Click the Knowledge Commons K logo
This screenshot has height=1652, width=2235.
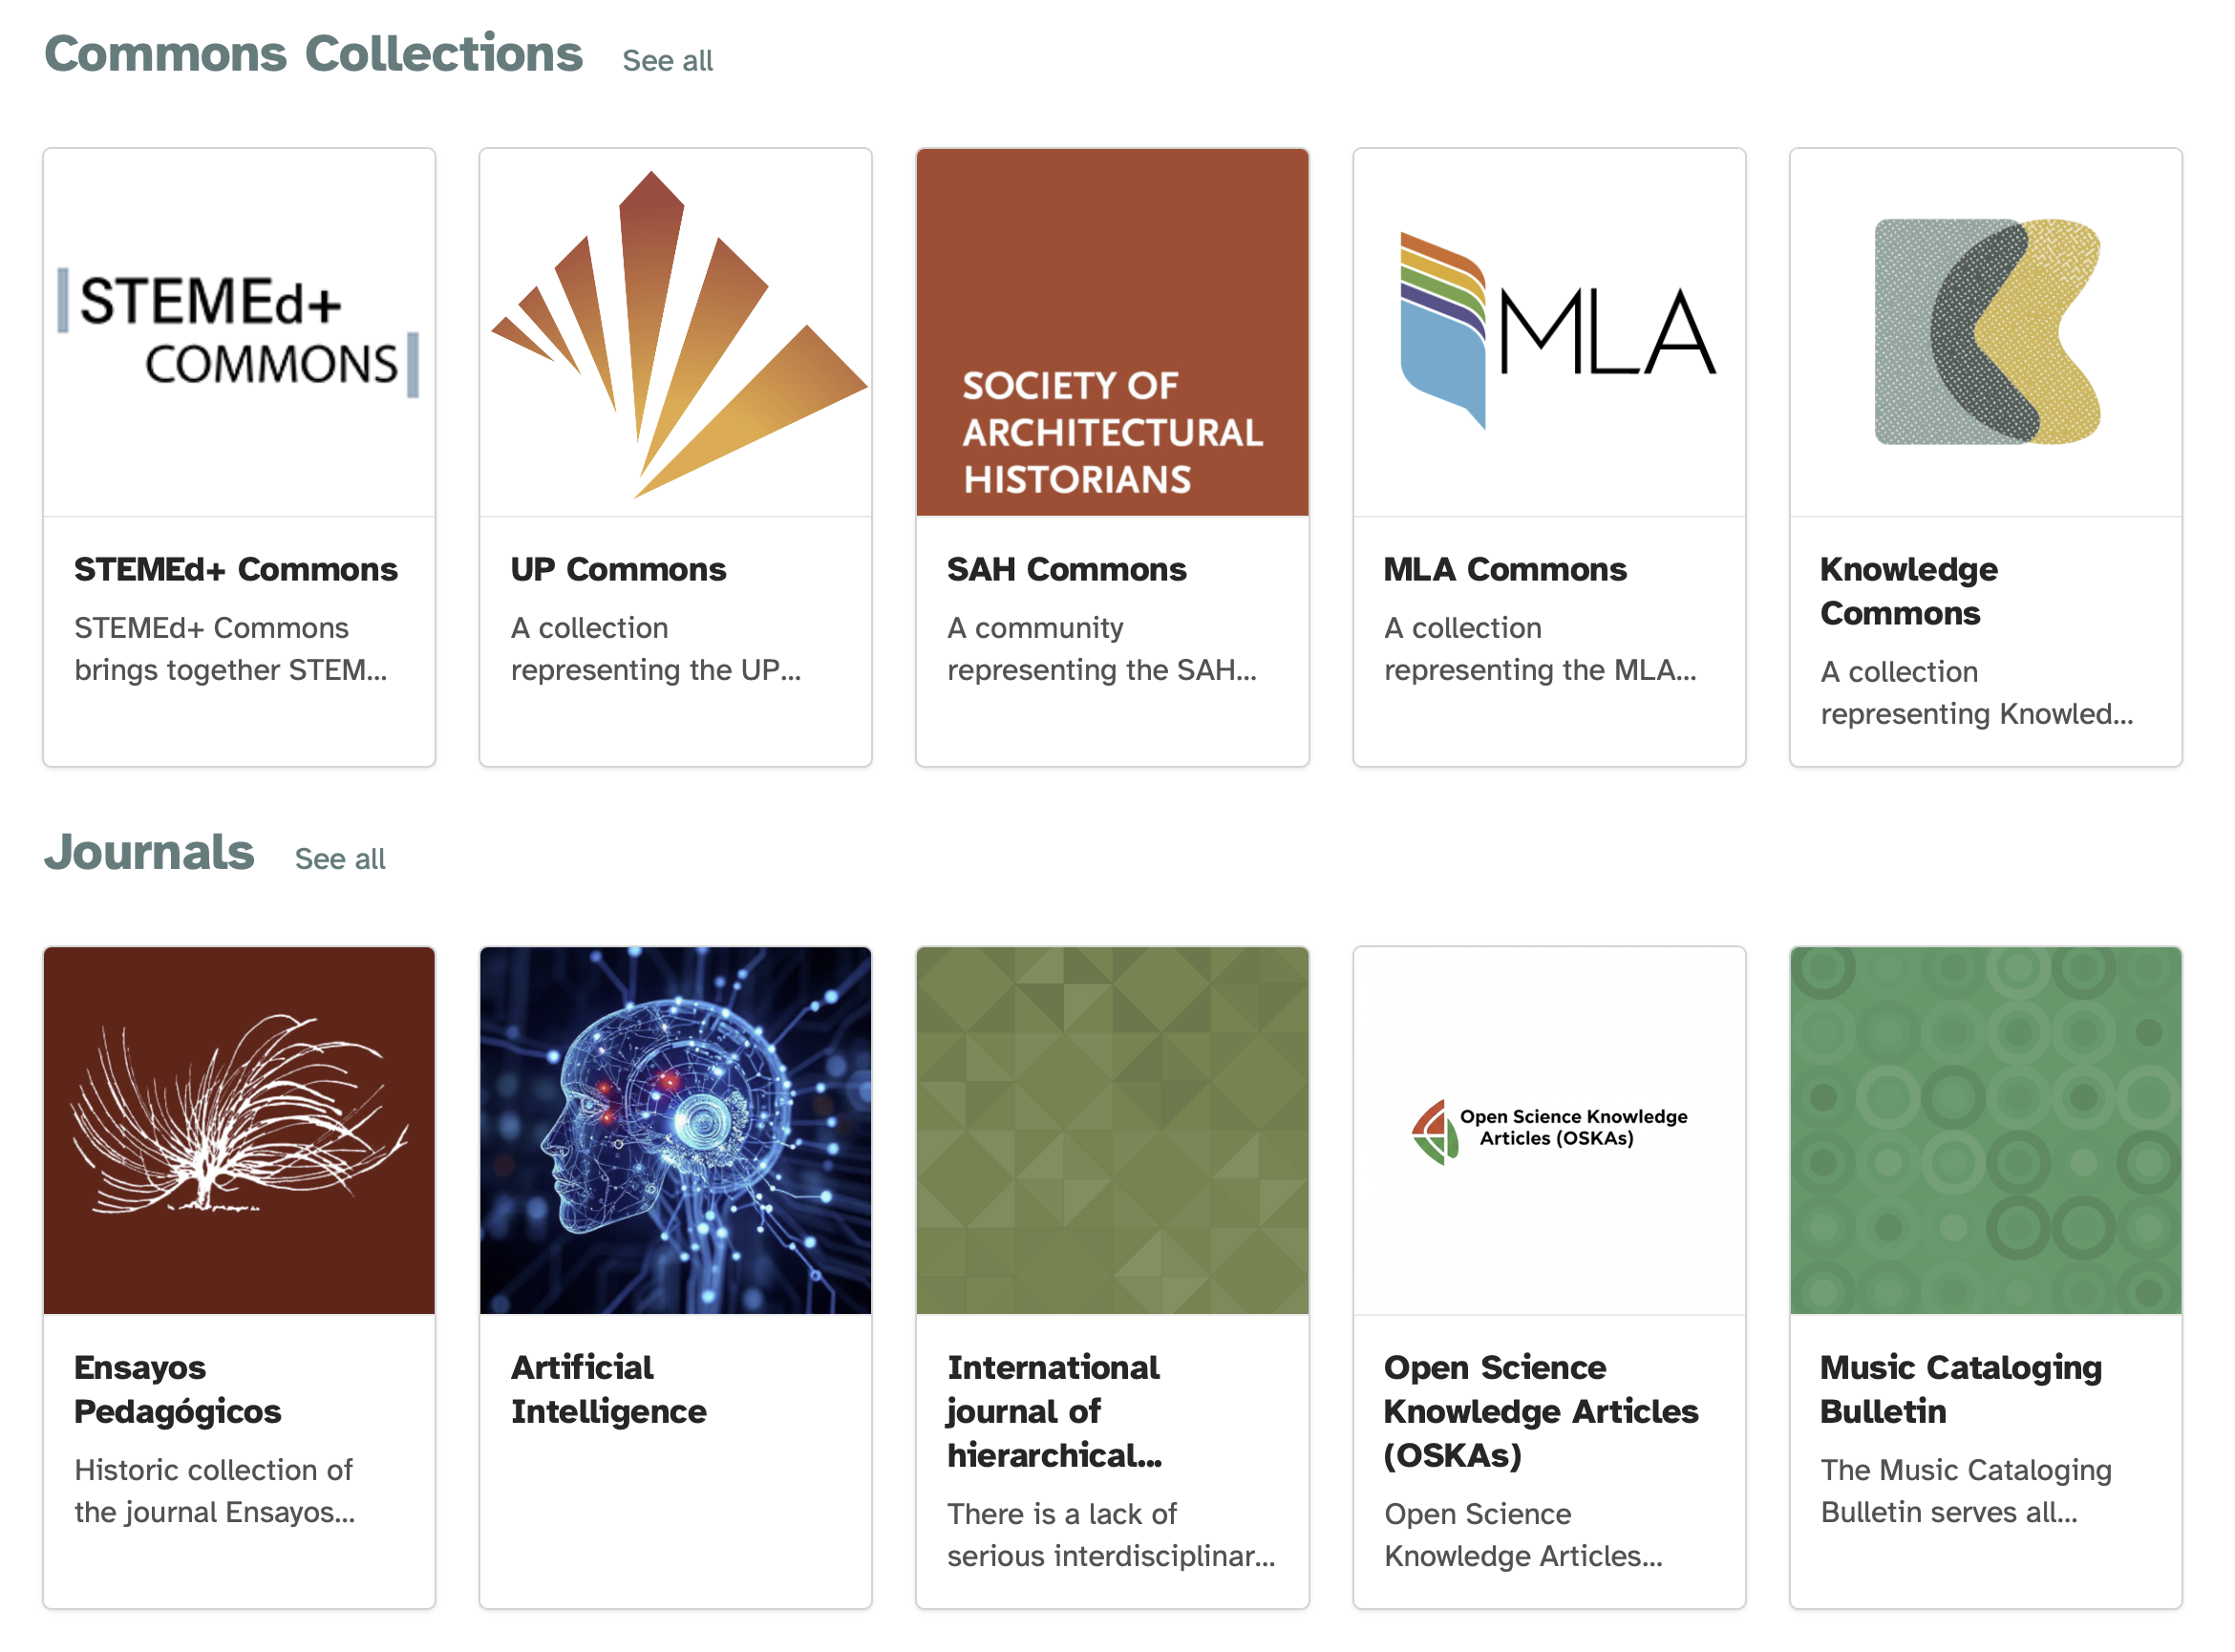pos(1984,332)
